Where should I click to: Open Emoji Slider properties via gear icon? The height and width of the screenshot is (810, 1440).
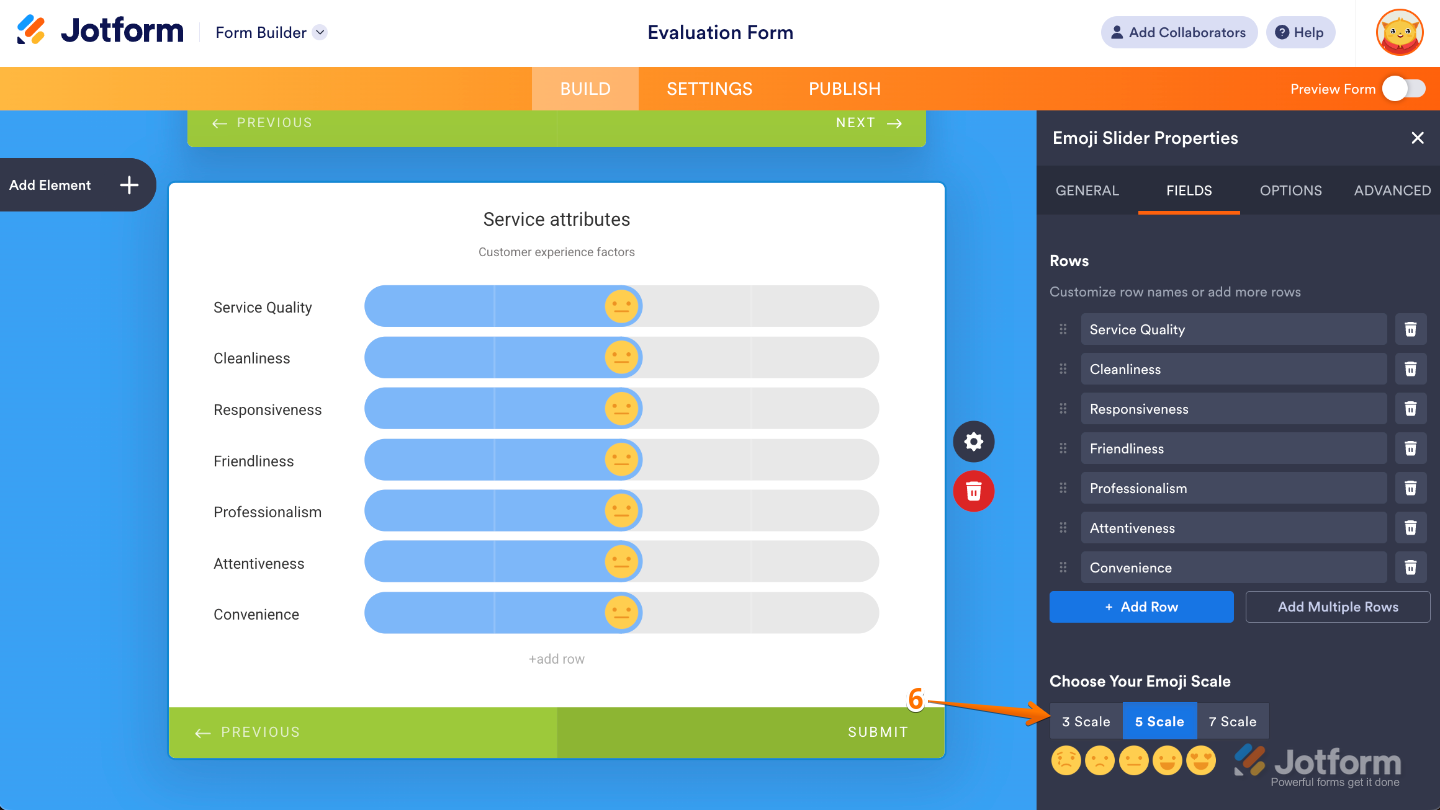(x=973, y=441)
